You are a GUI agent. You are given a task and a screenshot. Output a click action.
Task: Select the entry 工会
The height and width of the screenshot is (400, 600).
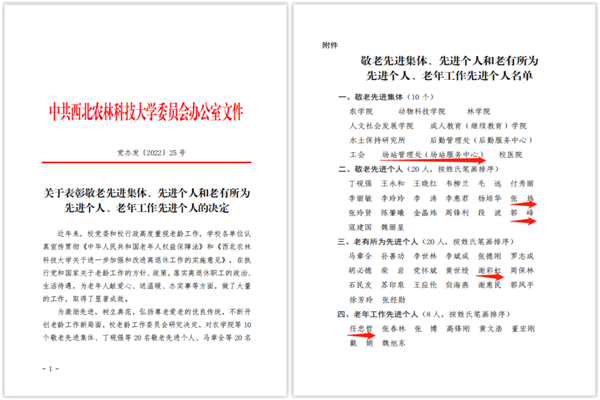[x=357, y=155]
